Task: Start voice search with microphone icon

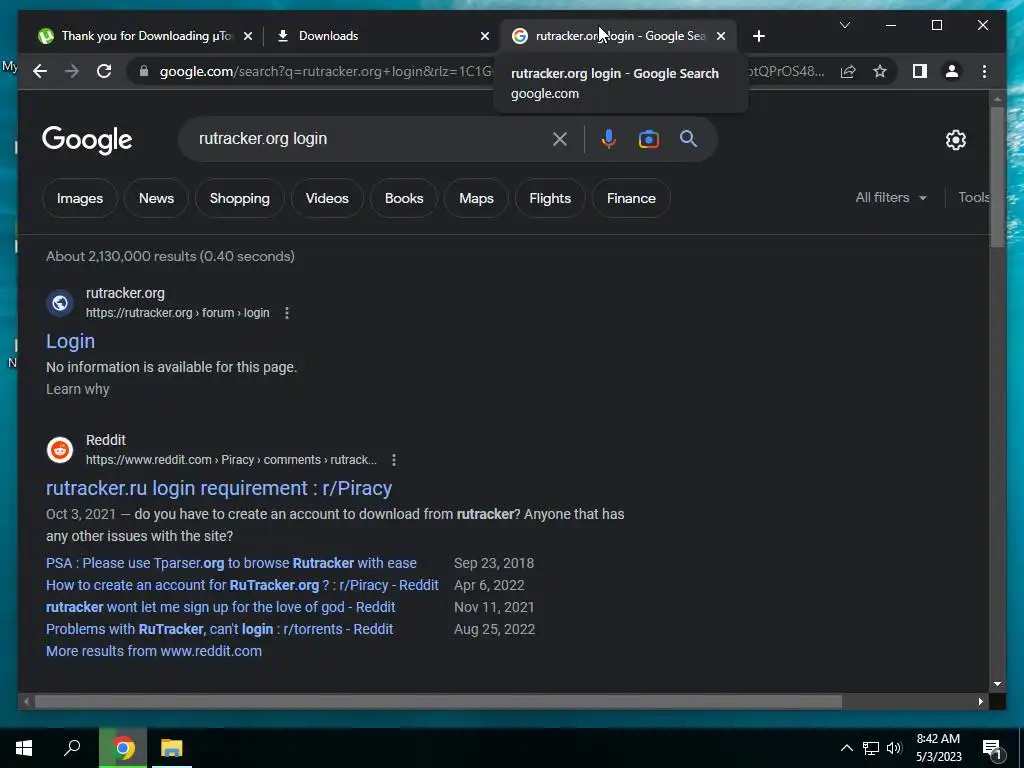Action: pyautogui.click(x=609, y=139)
